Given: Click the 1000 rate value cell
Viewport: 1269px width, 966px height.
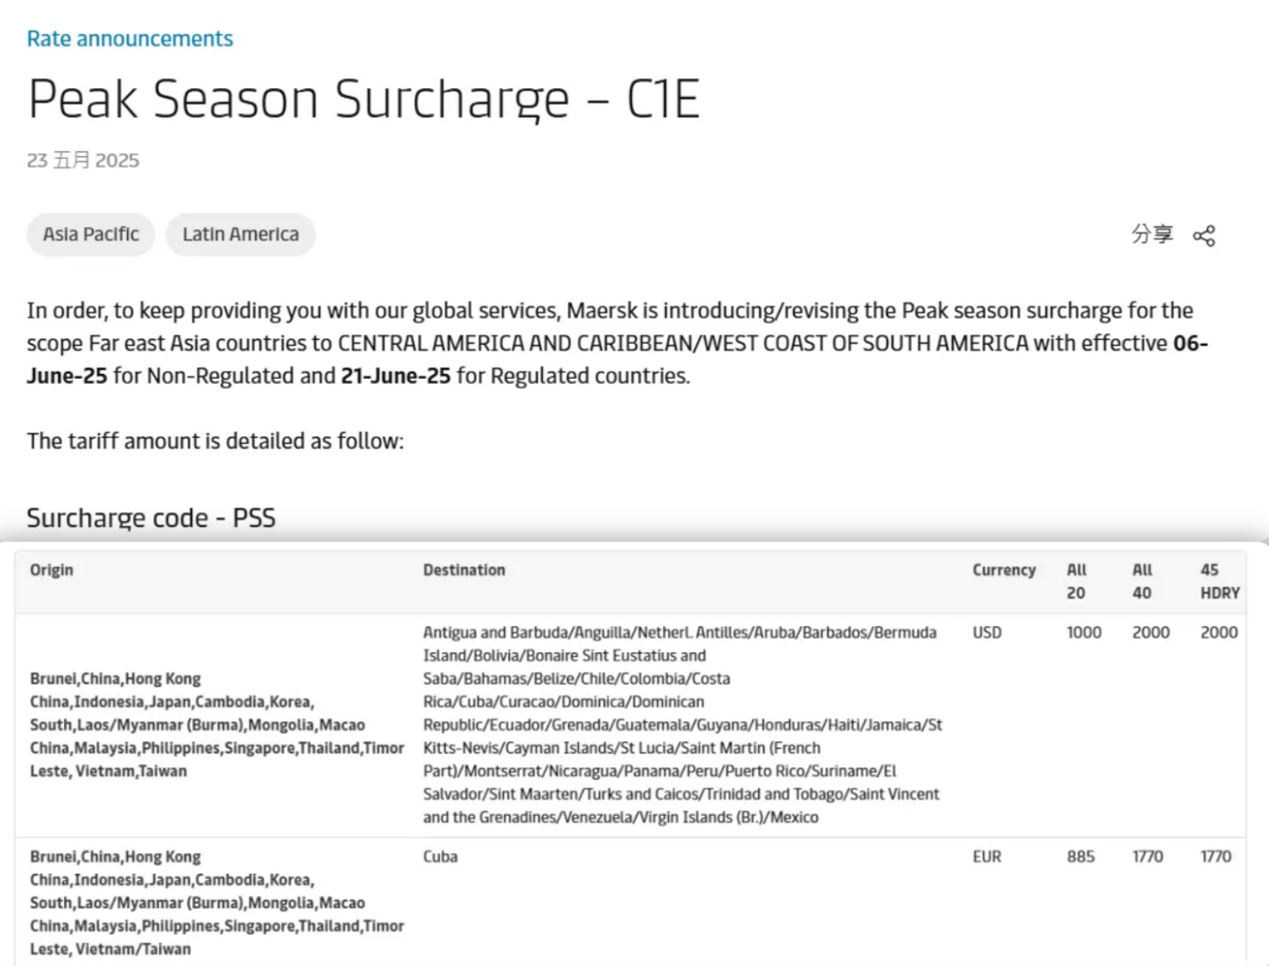Looking at the screenshot, I should 1084,633.
